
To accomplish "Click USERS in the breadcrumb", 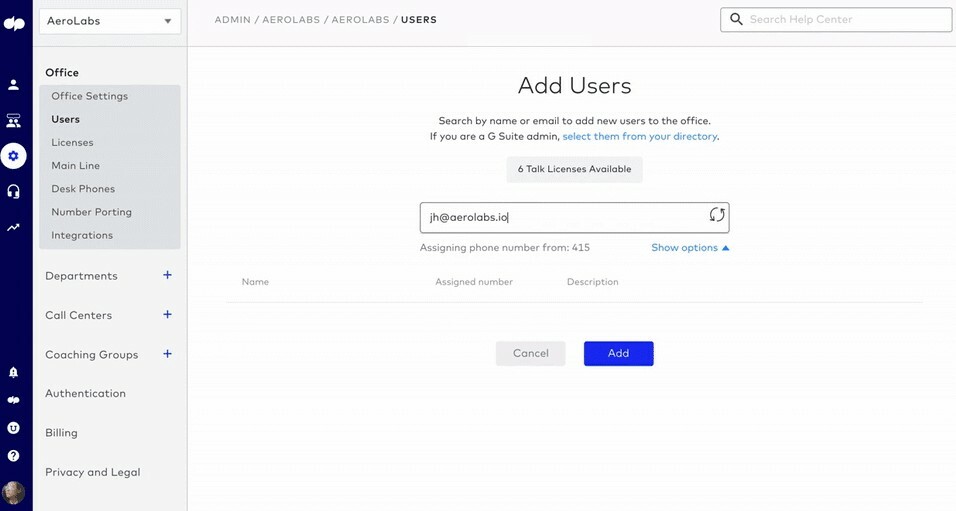I will pyautogui.click(x=419, y=20).
